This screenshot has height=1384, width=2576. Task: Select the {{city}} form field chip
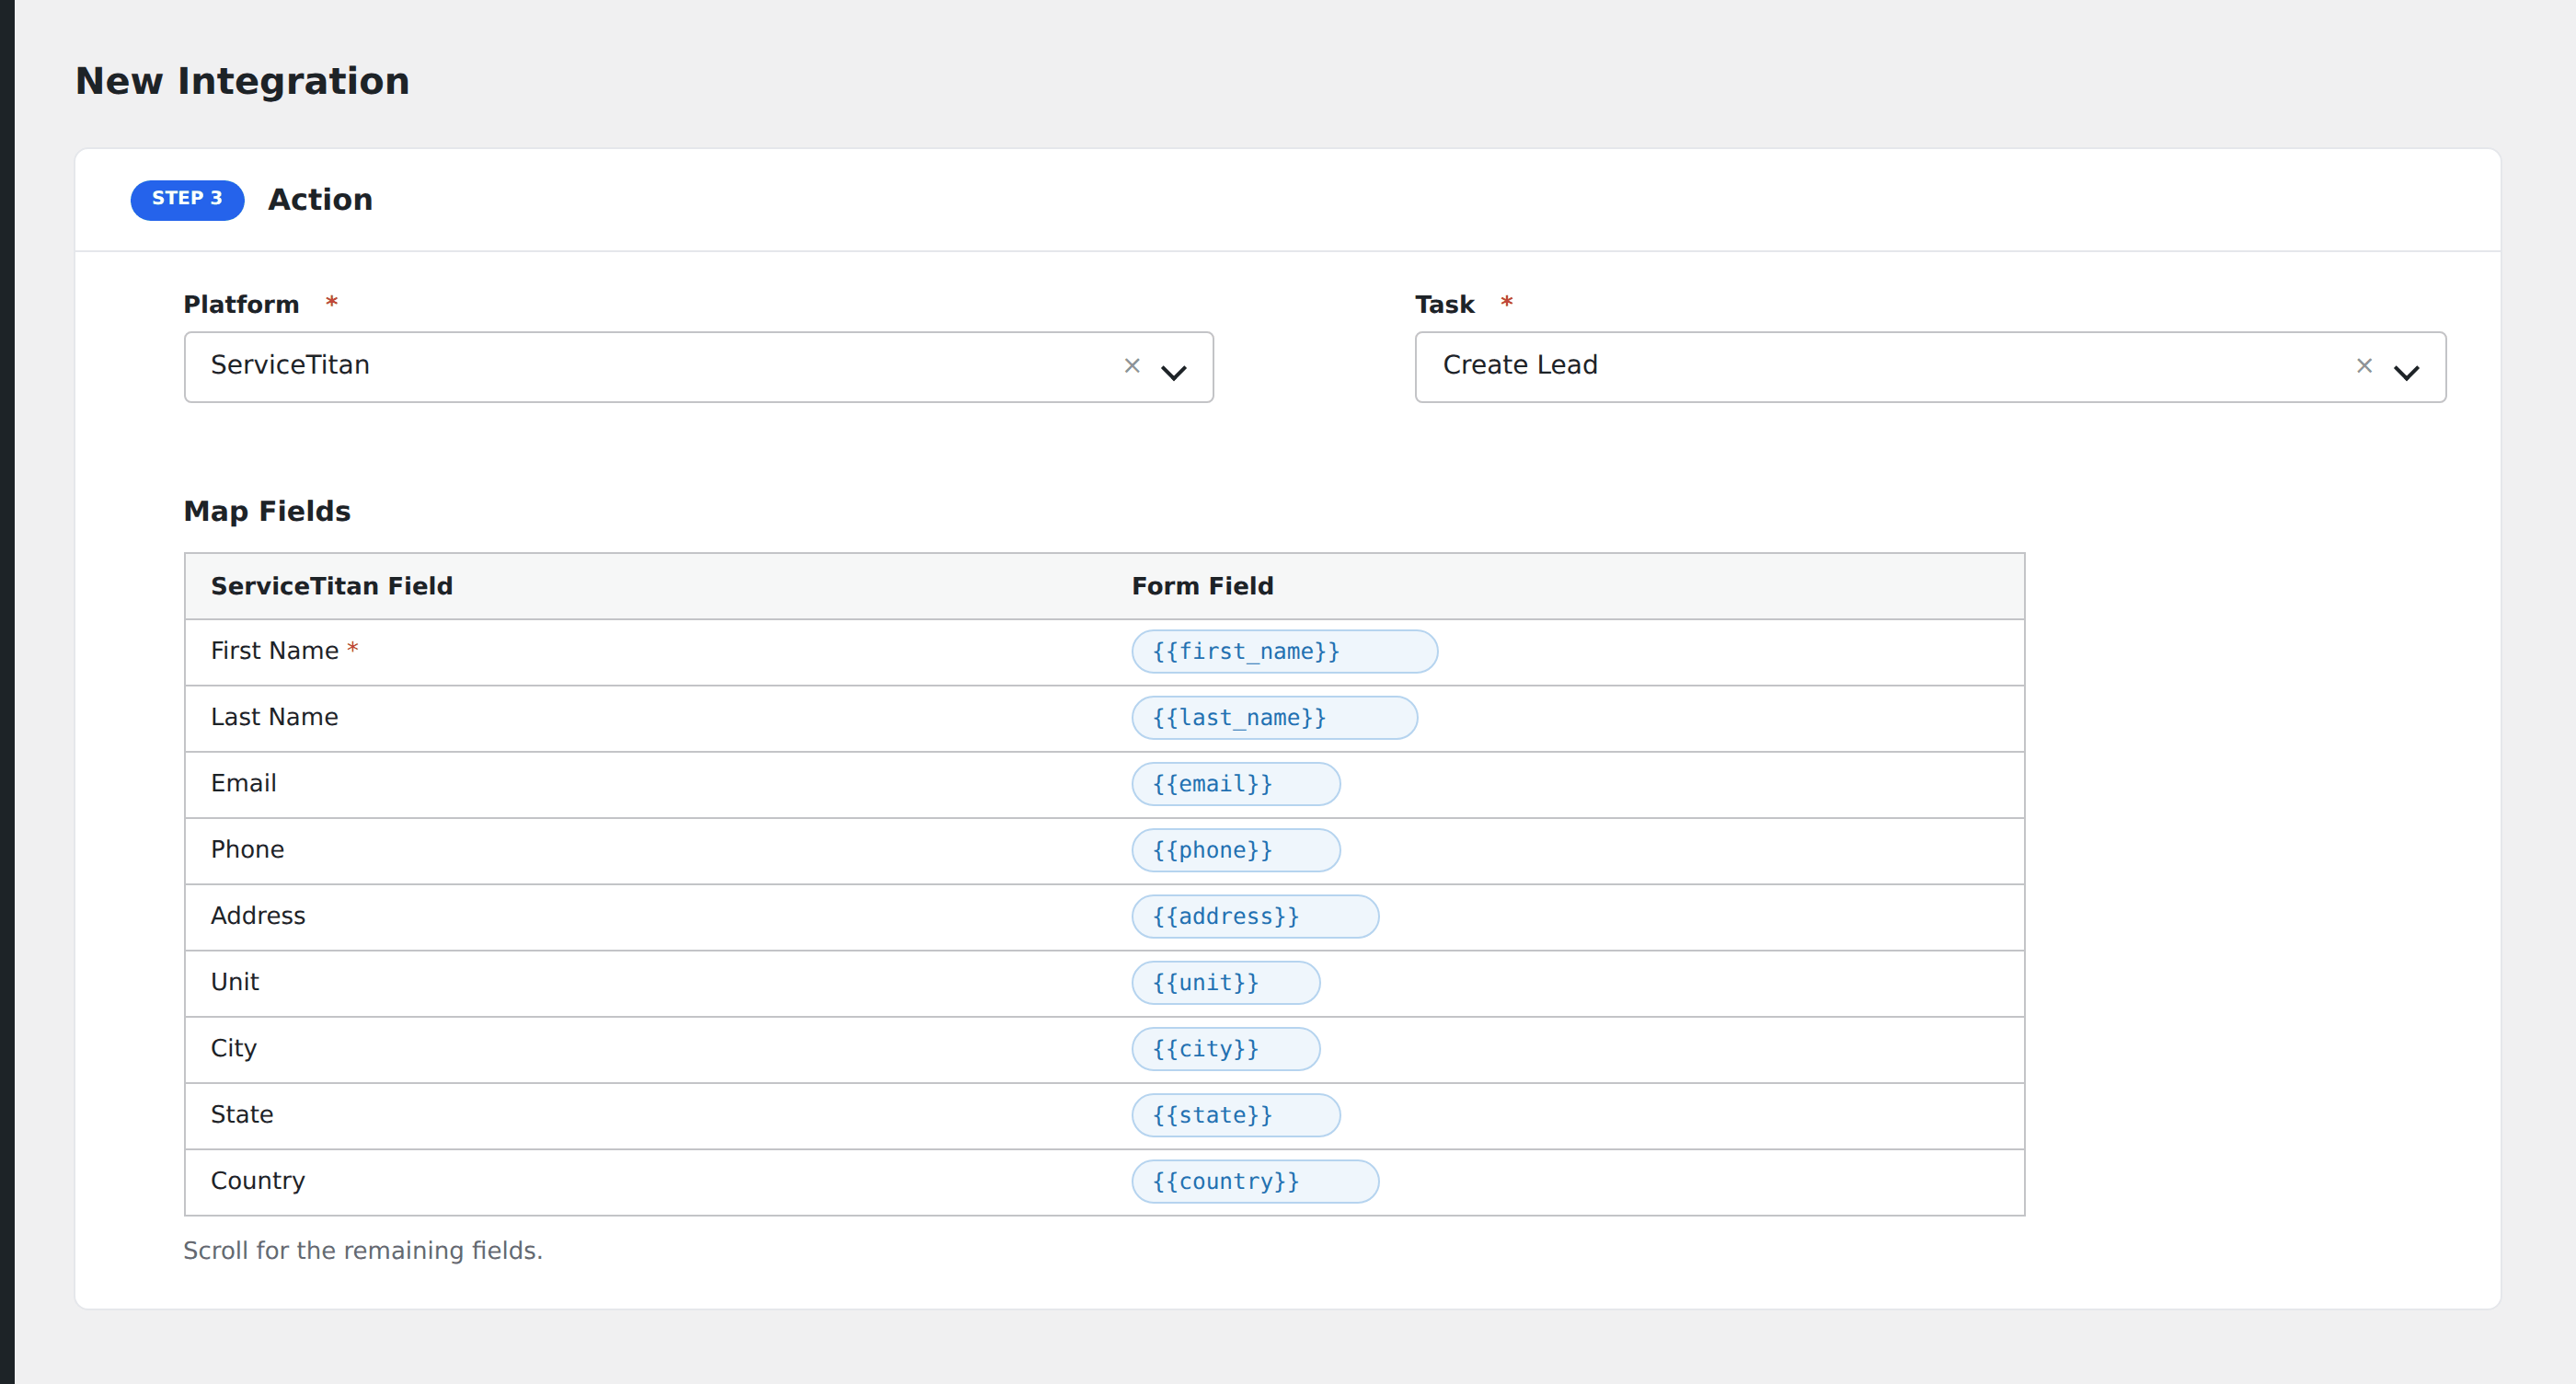click(x=1225, y=1049)
